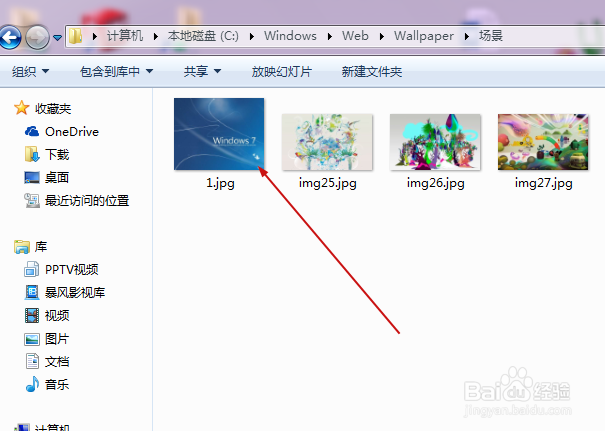Click the Forward navigation arrow
Screen dimensions: 605x431
point(37,37)
